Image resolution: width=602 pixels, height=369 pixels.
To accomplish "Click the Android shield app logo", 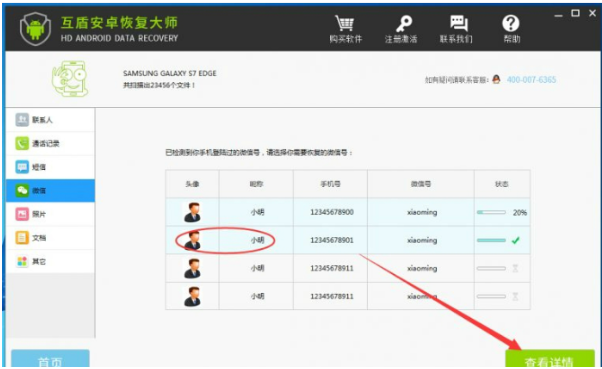I will [x=35, y=29].
